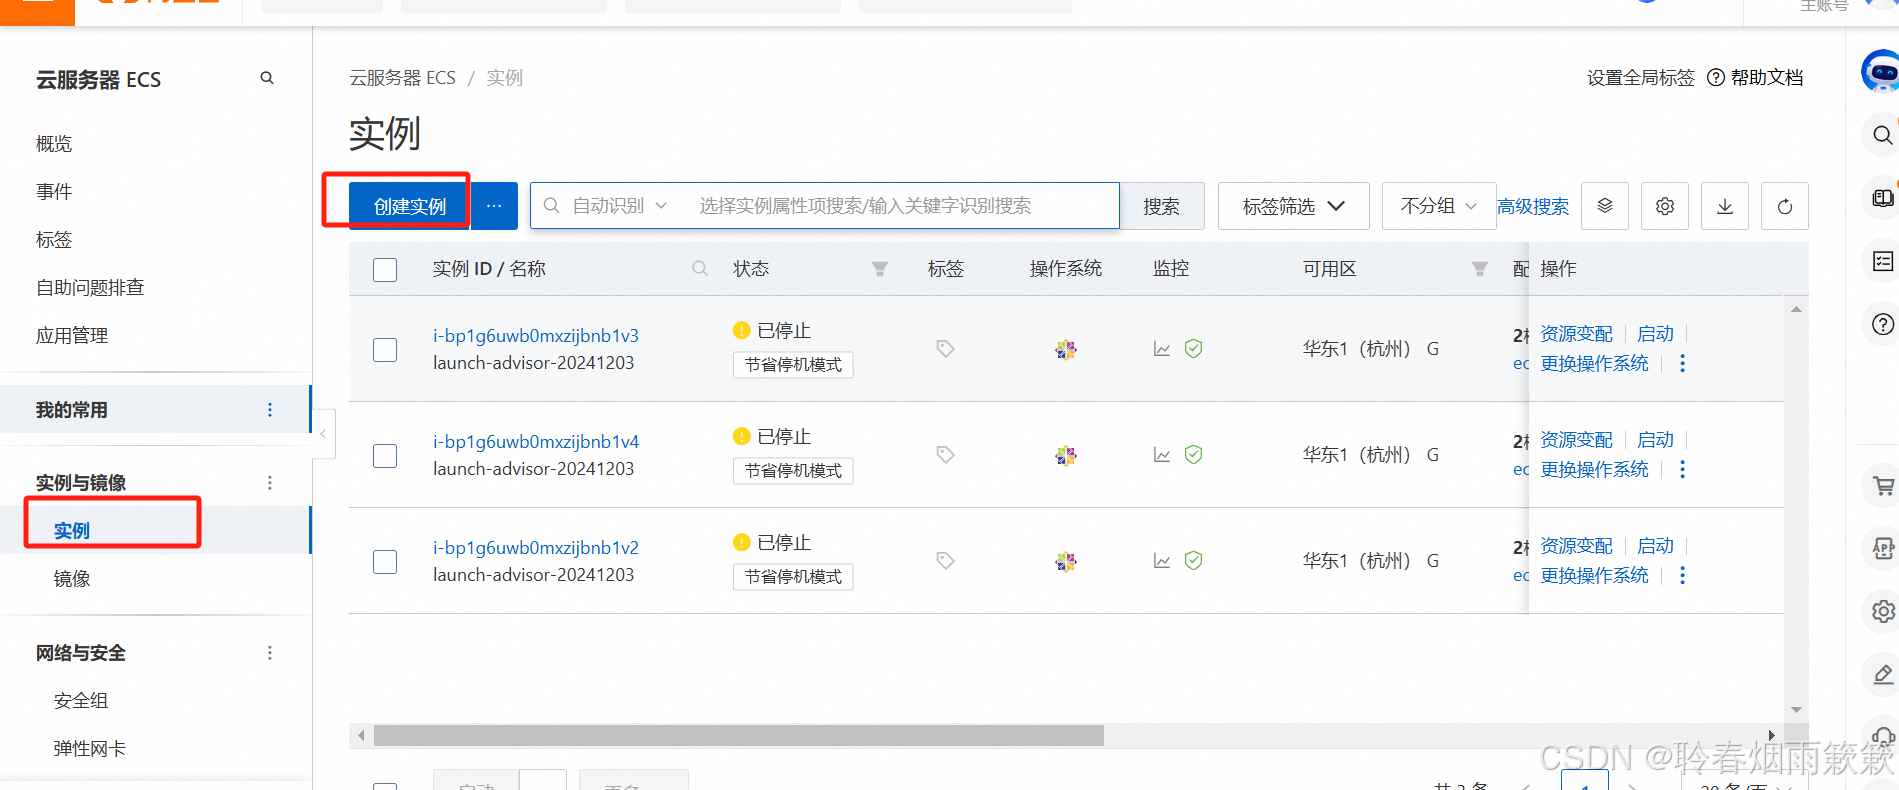Open 应用管理 in the sidebar
The height and width of the screenshot is (790, 1899).
pyautogui.click(x=72, y=336)
